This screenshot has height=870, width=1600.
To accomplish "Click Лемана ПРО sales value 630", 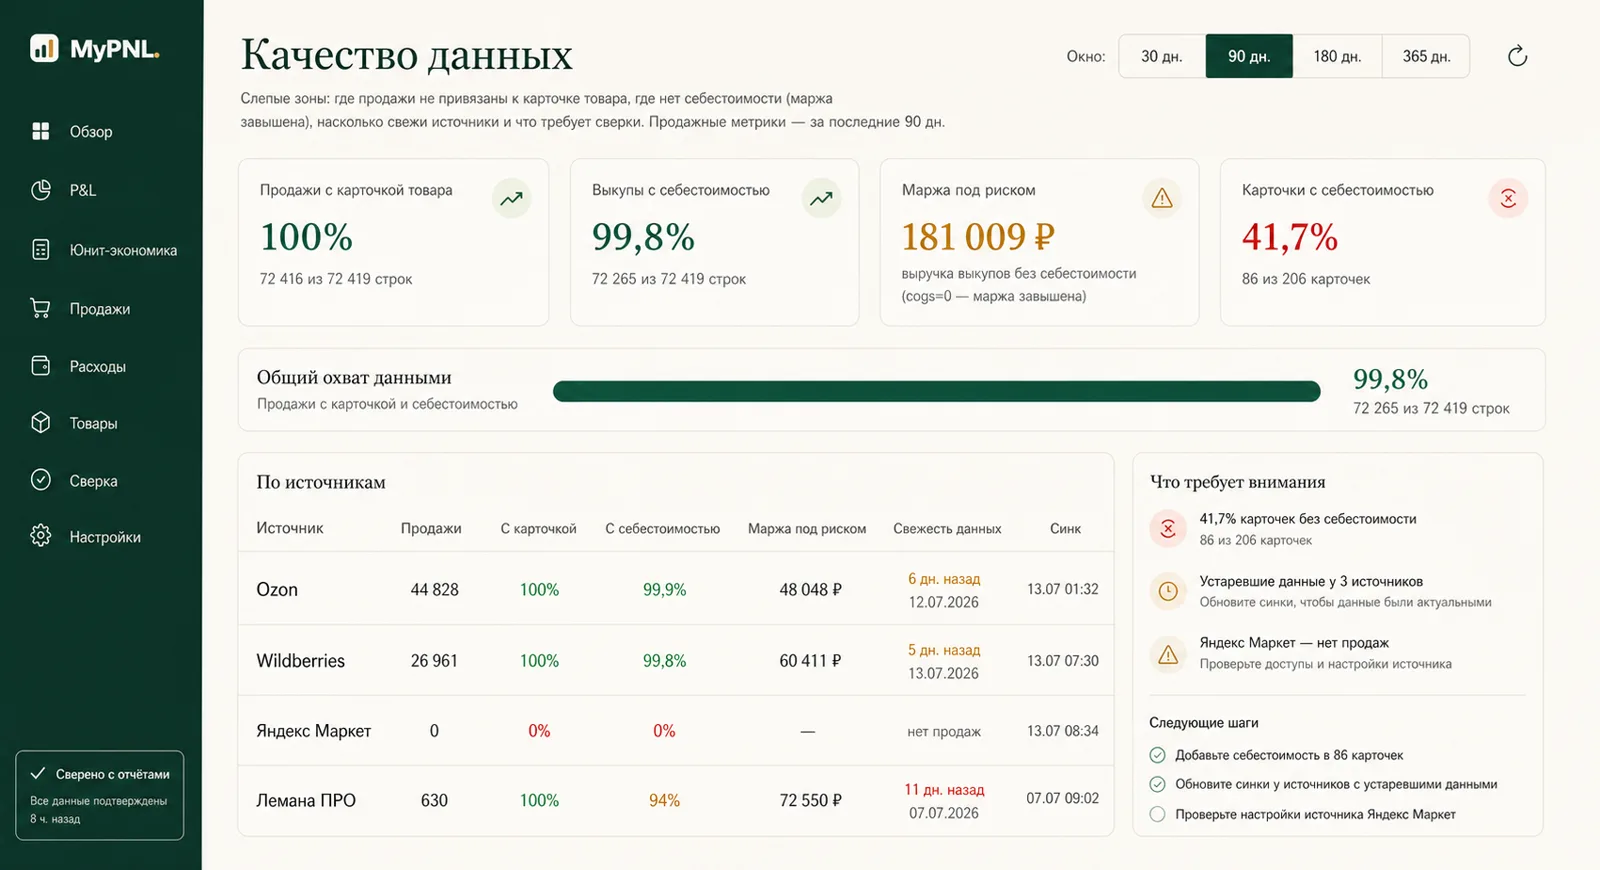I will click(434, 800).
